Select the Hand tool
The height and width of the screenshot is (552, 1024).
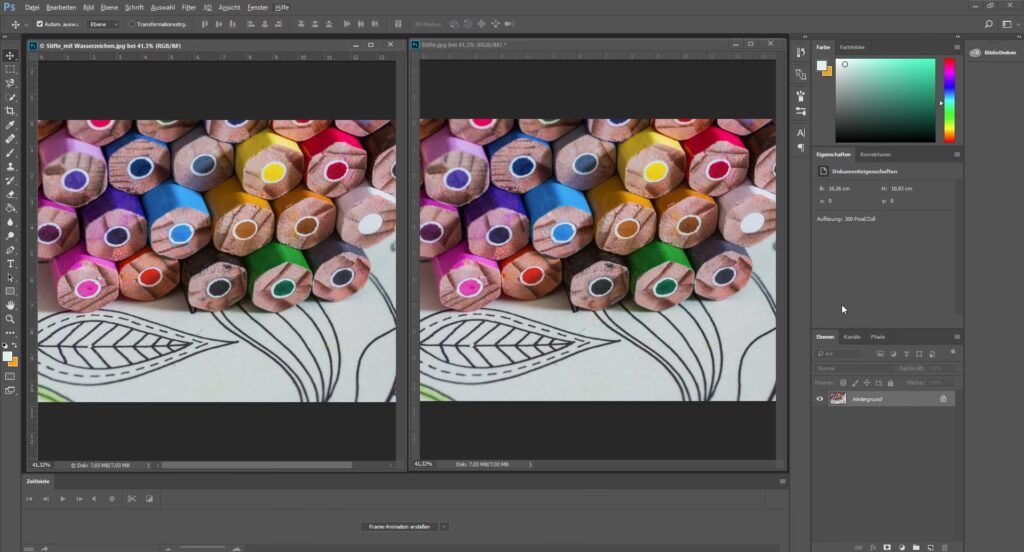[x=10, y=305]
